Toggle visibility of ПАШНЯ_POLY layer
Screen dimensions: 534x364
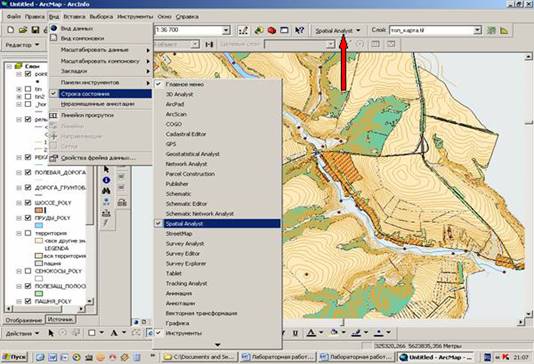[28, 301]
